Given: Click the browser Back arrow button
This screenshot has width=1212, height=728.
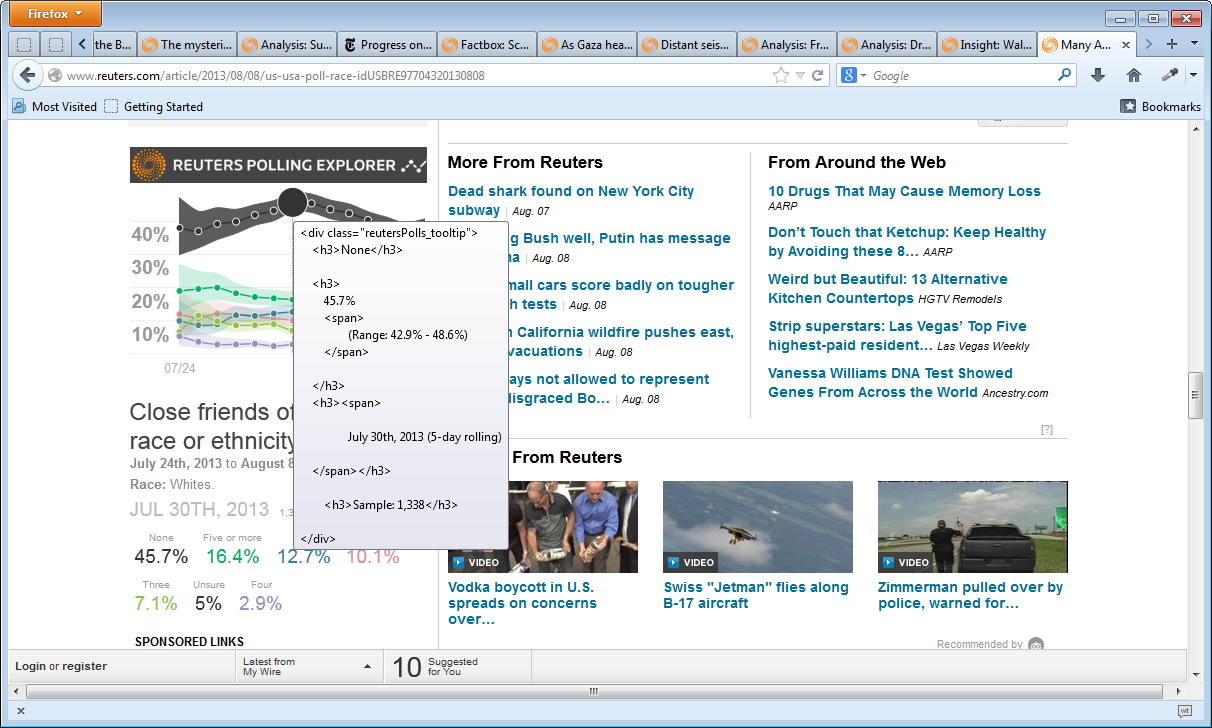Looking at the screenshot, I should (x=27, y=75).
